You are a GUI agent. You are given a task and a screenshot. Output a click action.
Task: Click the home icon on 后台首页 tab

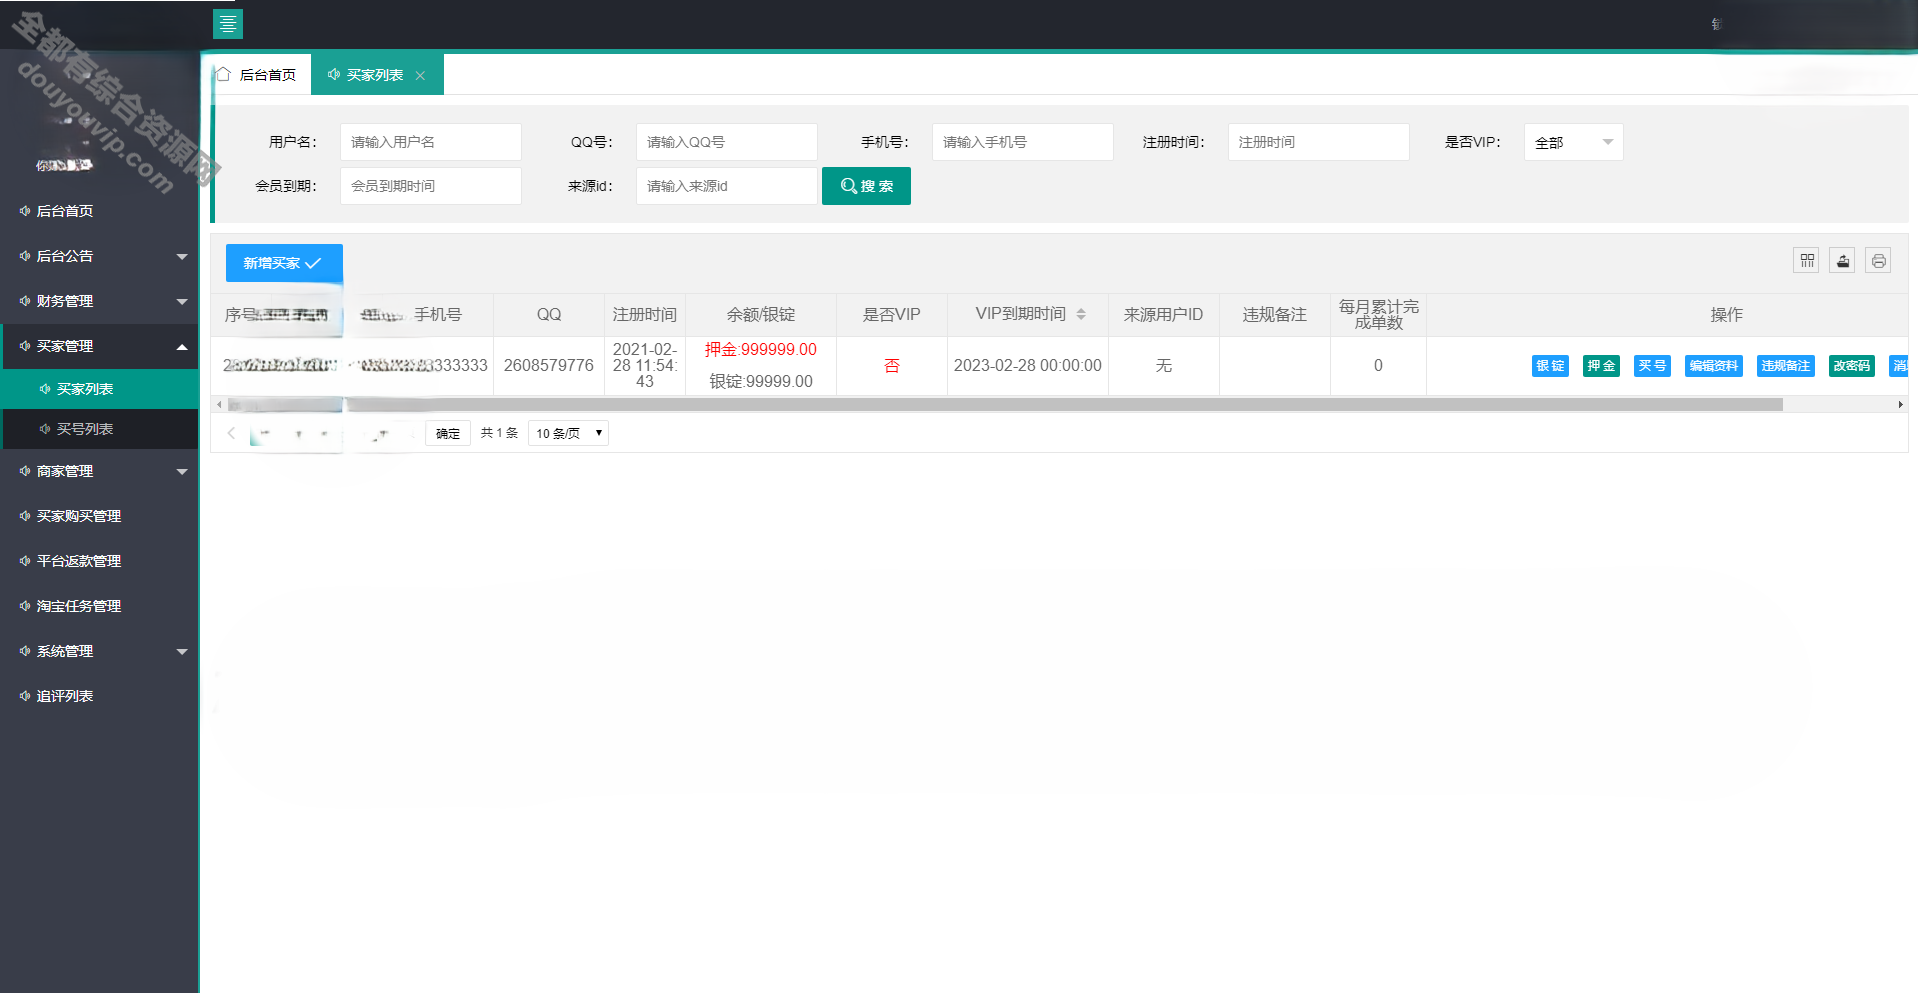click(x=224, y=74)
